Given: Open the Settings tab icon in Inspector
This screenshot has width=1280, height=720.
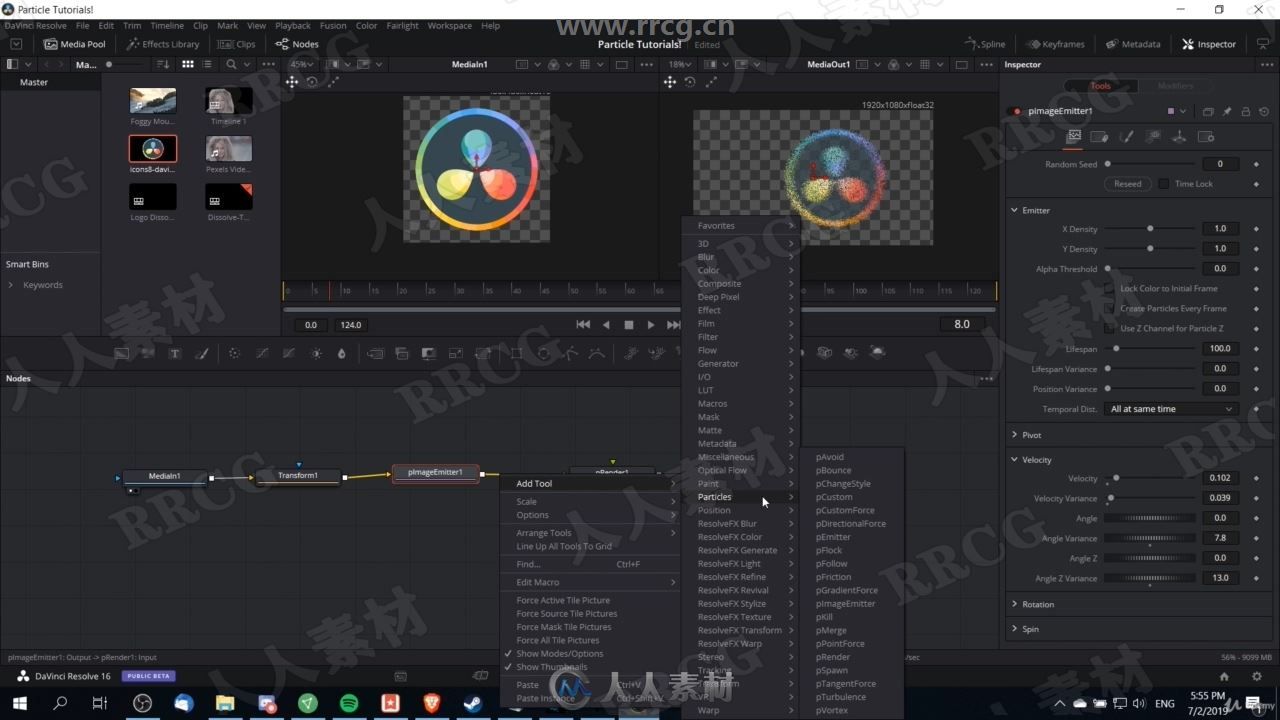Looking at the screenshot, I should [1206, 136].
